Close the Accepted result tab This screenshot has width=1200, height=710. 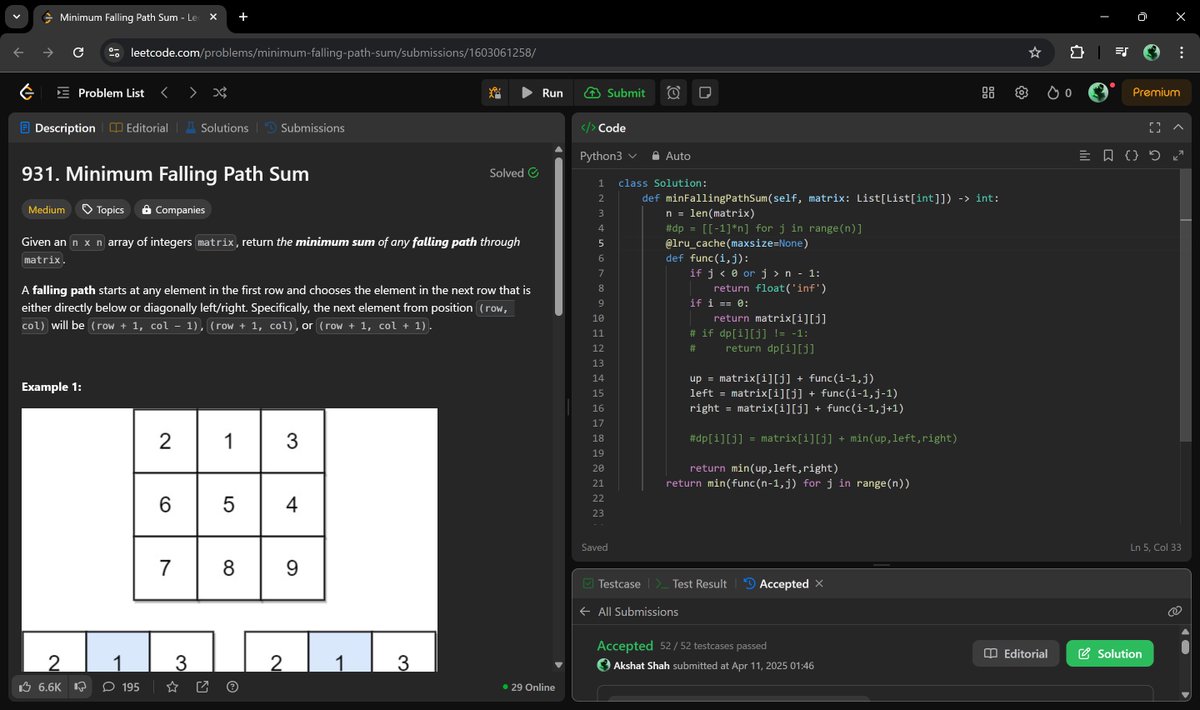point(819,584)
